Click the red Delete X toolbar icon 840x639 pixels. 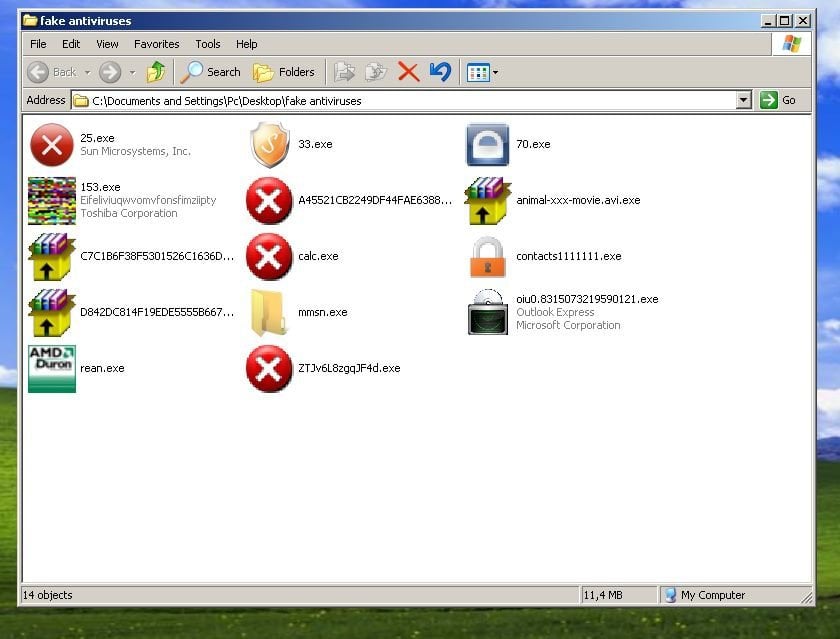[408, 72]
